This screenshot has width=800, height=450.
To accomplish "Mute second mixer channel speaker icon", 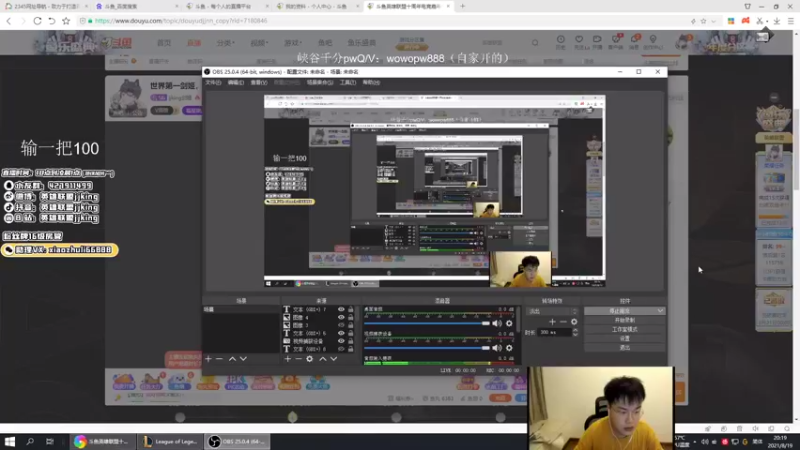I will click(x=497, y=348).
